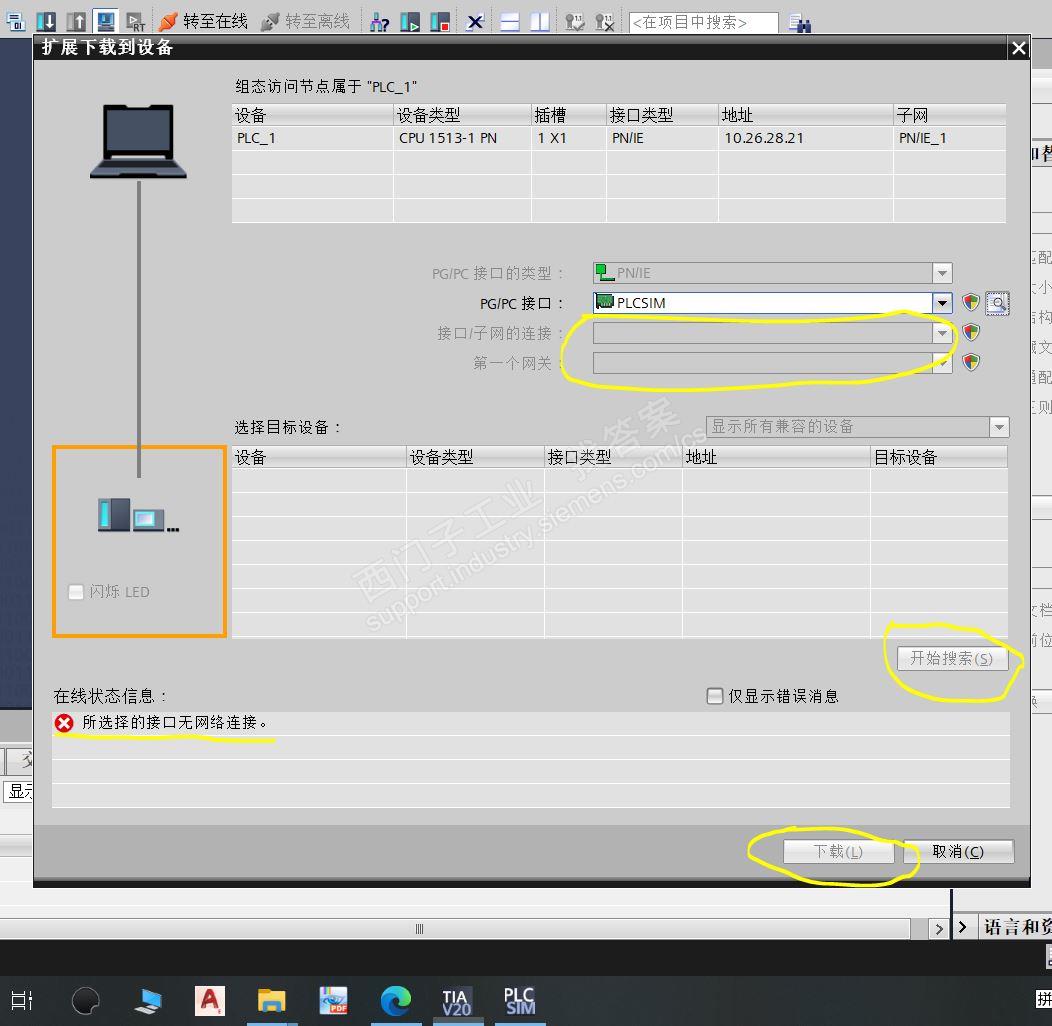Select the PLC_1 row in the access table
The image size is (1052, 1026).
pos(619,138)
